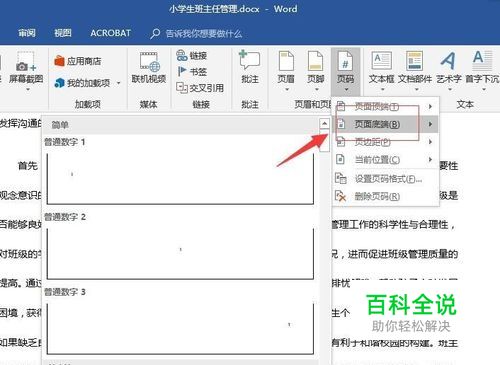Open the 文本框 dropdown arrow

(x=382, y=89)
